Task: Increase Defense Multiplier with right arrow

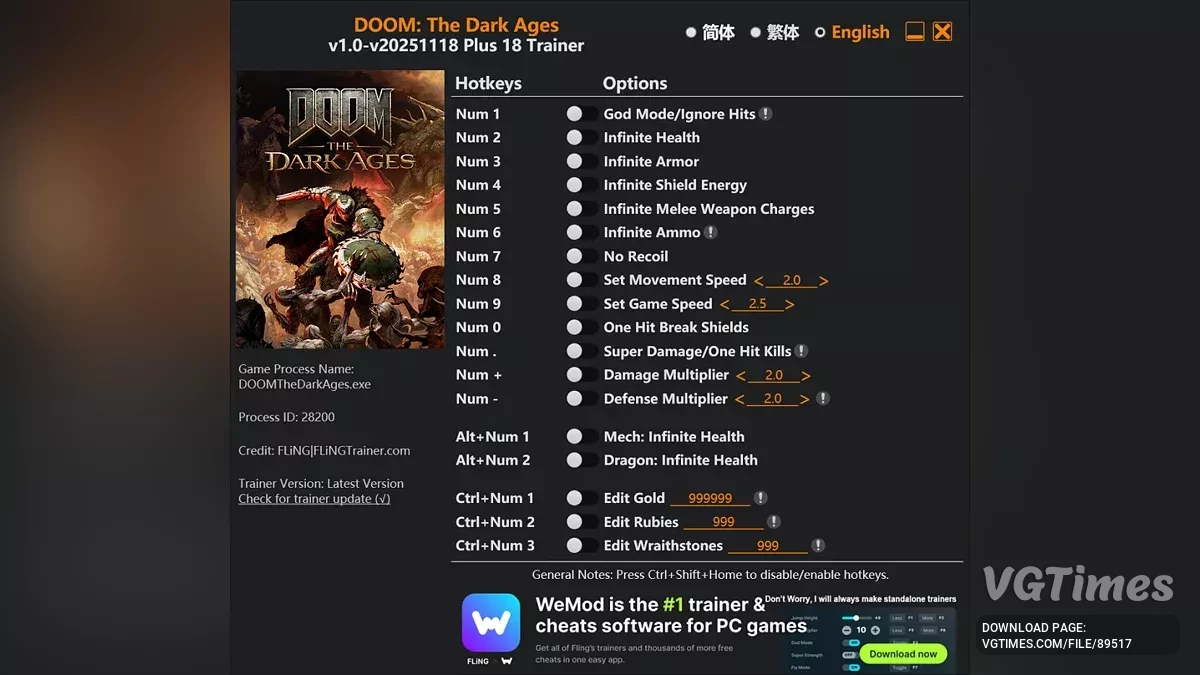Action: [x=805, y=399]
